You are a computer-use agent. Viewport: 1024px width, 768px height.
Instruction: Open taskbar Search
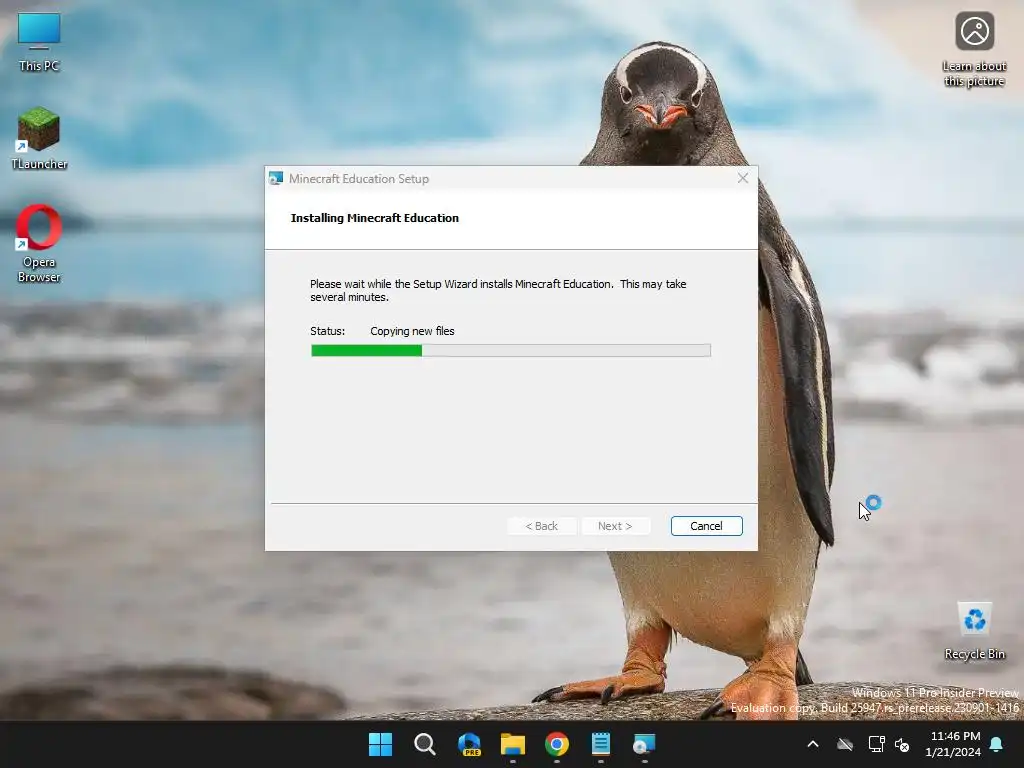tap(424, 744)
